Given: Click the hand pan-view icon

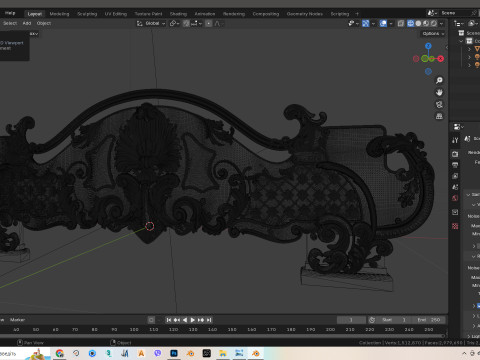Looking at the screenshot, I should [x=439, y=92].
